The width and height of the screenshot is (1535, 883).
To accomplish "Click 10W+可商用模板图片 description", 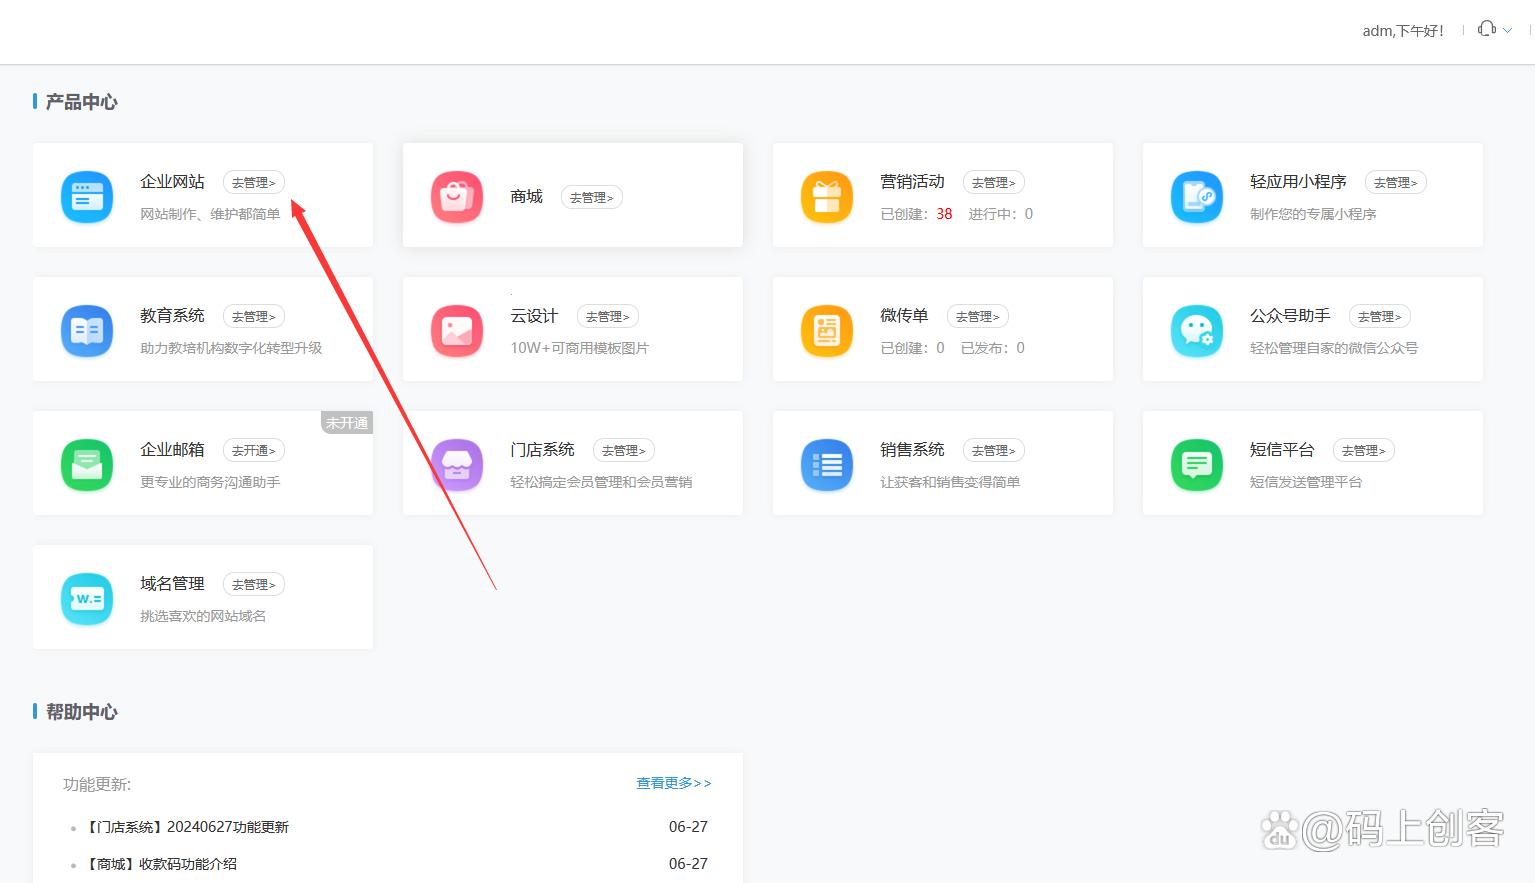I will pyautogui.click(x=580, y=348).
